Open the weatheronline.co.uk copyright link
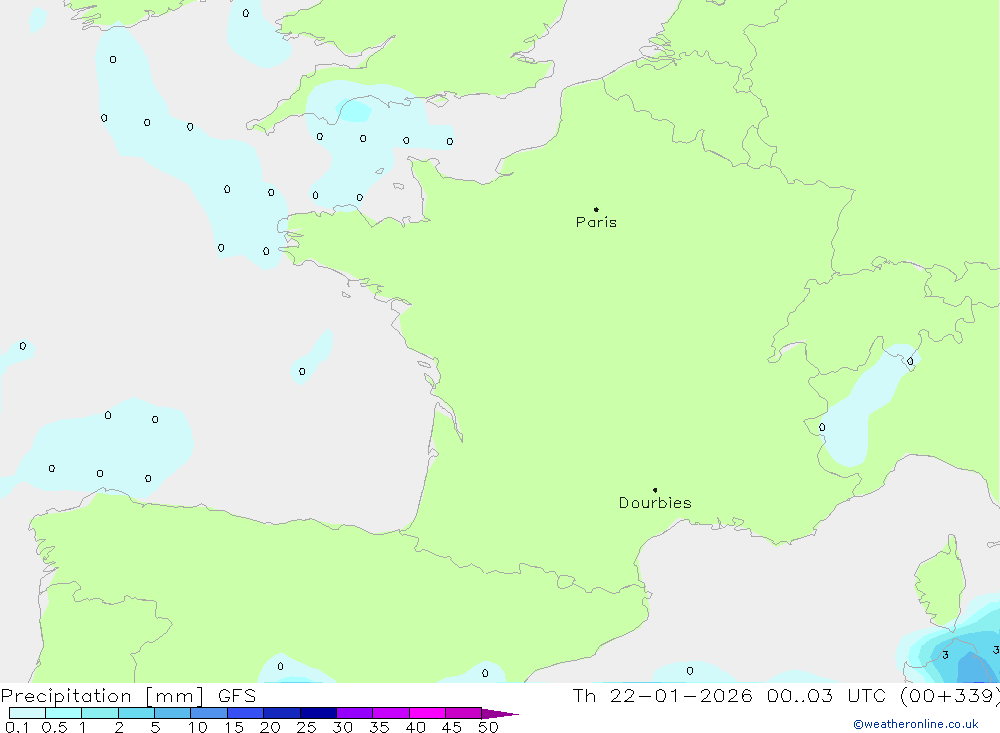The image size is (1000, 733). pos(916,724)
